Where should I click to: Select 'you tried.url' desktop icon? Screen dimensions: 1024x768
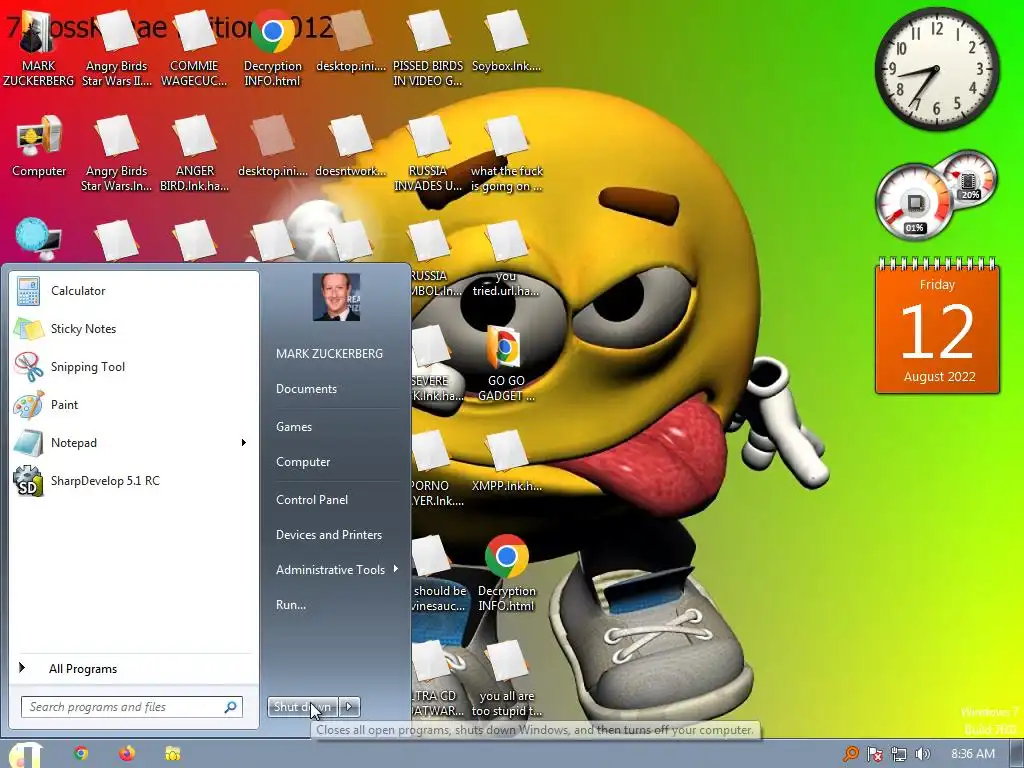[506, 259]
